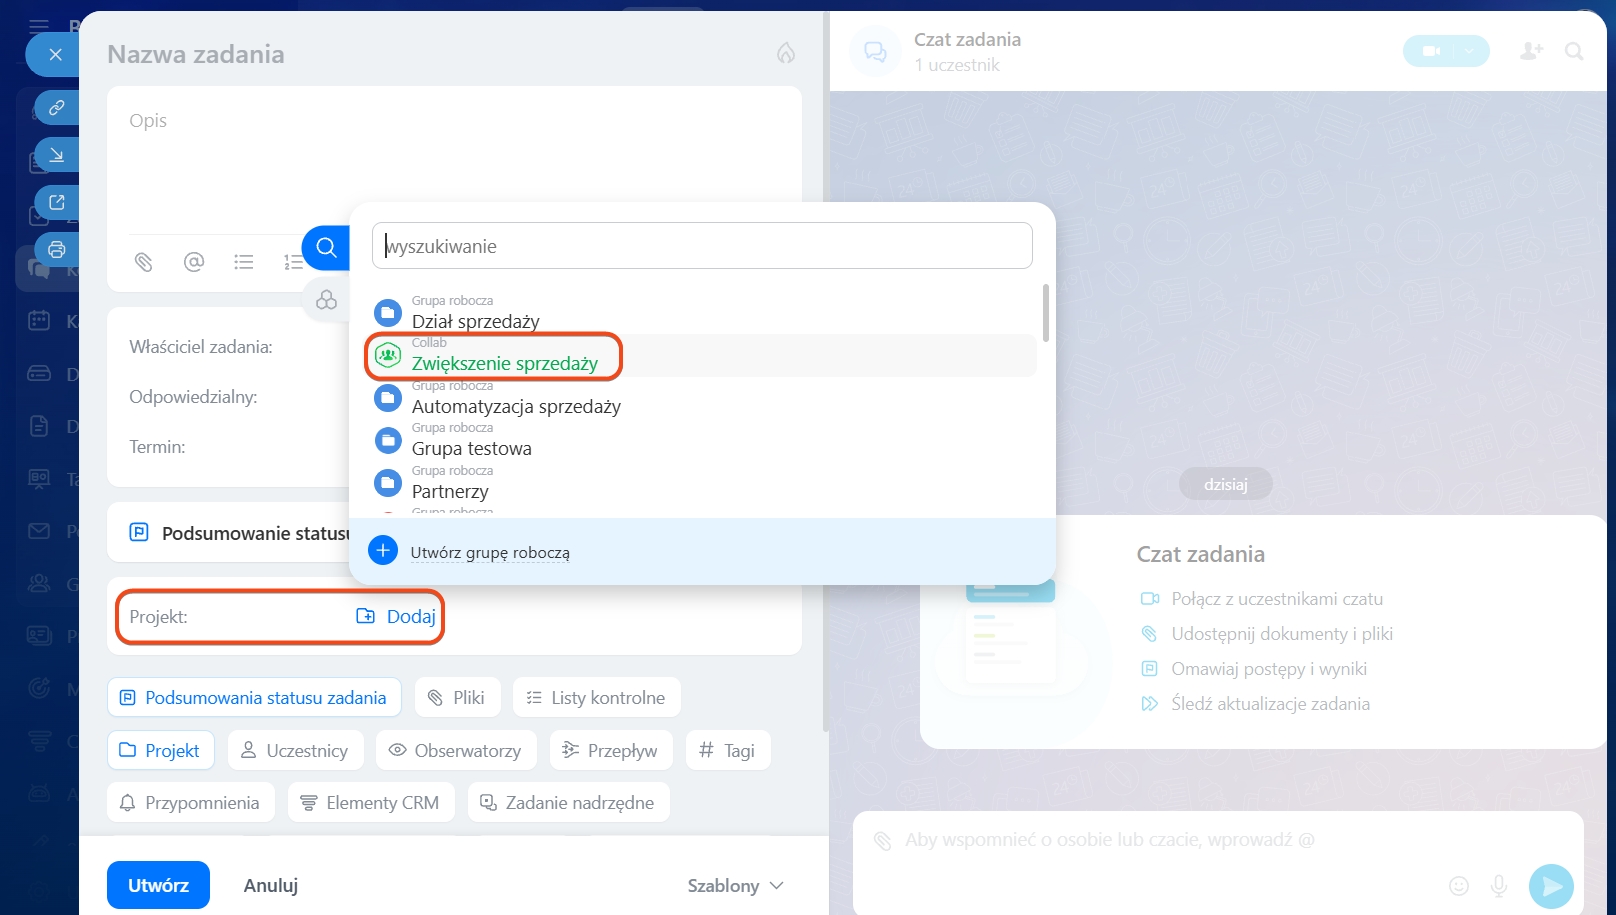Insert a numbered list in the description
This screenshot has height=915, width=1616.
coord(293,262)
